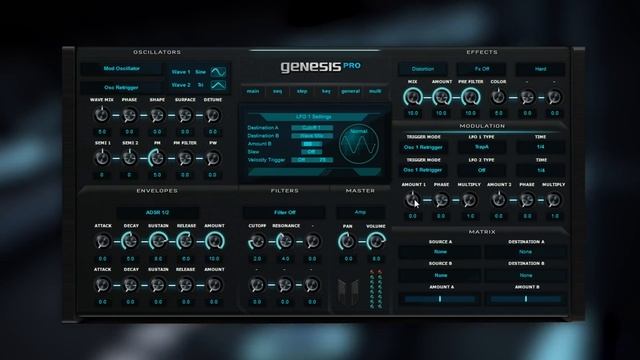Screen dimensions: 640x360
Task: Click the Detune knob
Action: [213, 116]
